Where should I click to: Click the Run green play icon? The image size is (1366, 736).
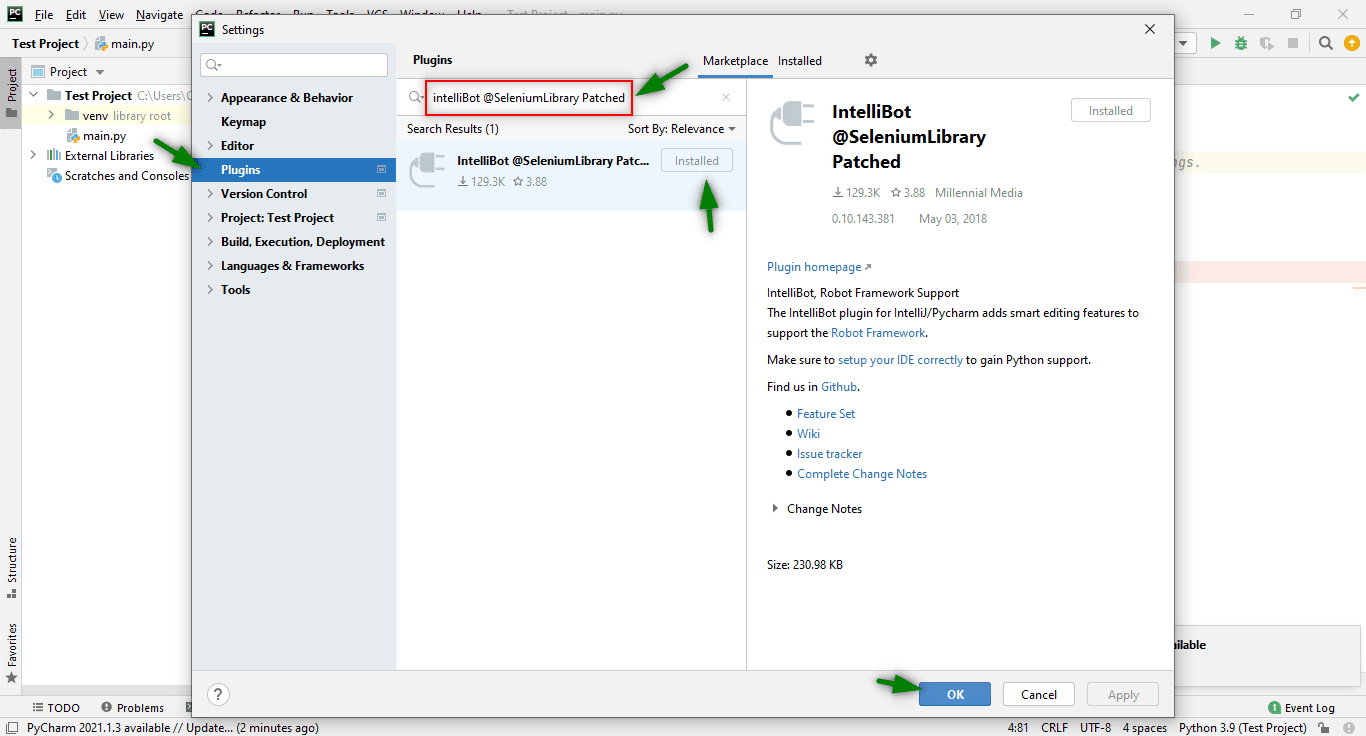tap(1215, 43)
